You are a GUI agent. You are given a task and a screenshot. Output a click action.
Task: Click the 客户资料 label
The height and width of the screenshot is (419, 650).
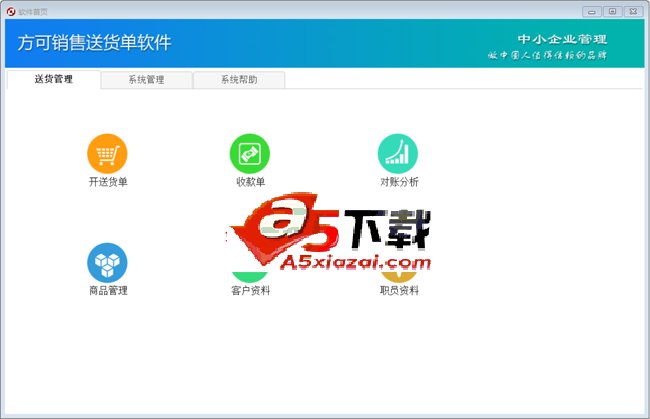pos(250,291)
